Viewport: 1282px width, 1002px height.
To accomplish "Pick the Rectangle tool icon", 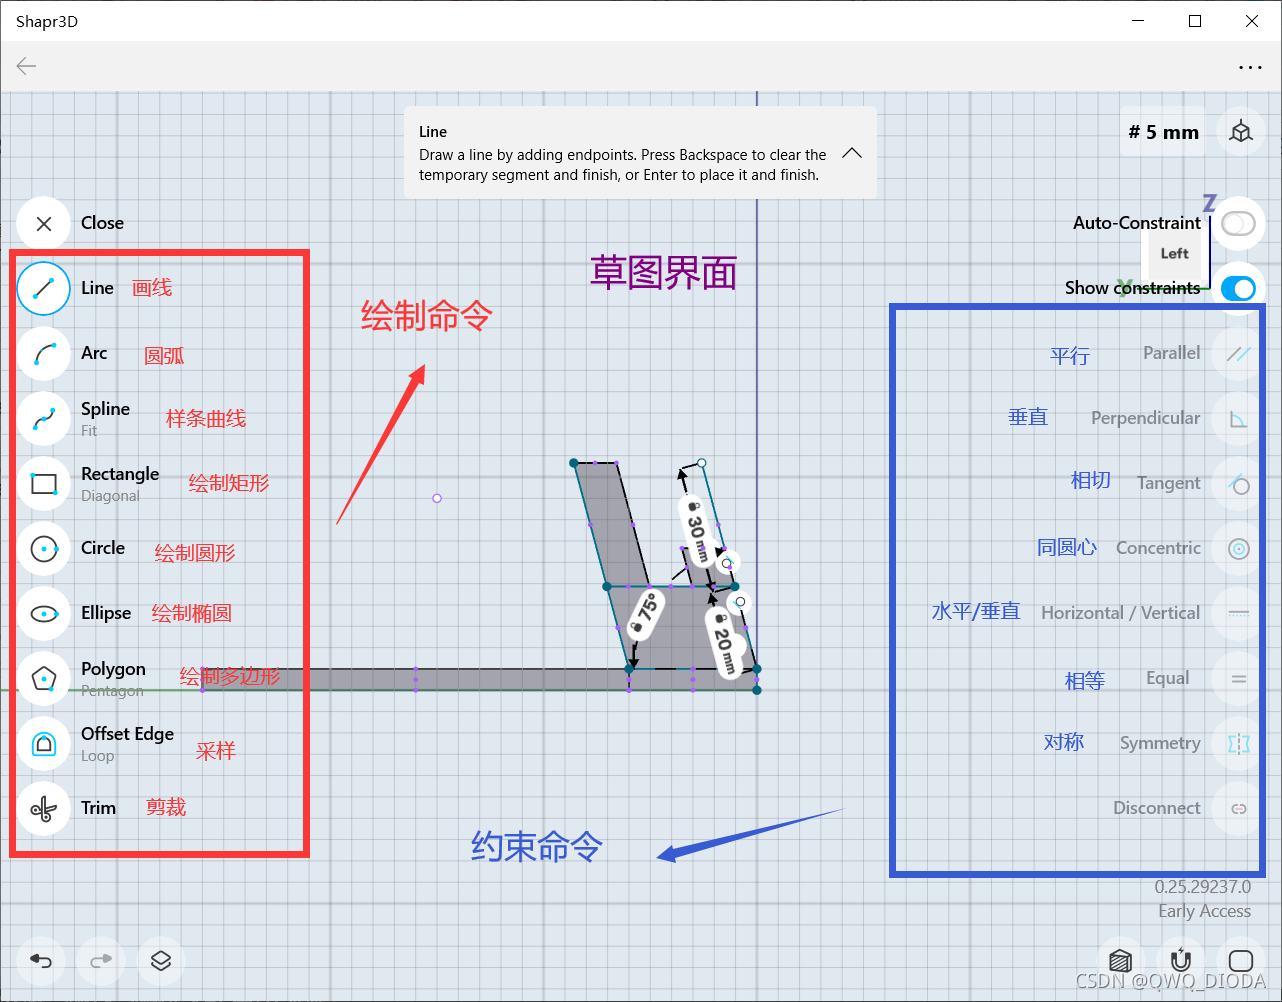I will coord(43,483).
